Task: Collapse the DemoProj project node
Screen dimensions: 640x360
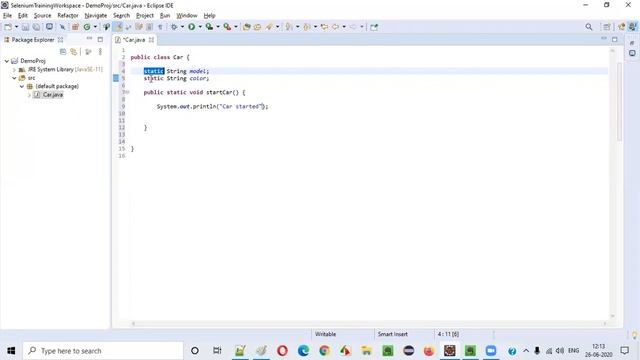Action: point(7,61)
